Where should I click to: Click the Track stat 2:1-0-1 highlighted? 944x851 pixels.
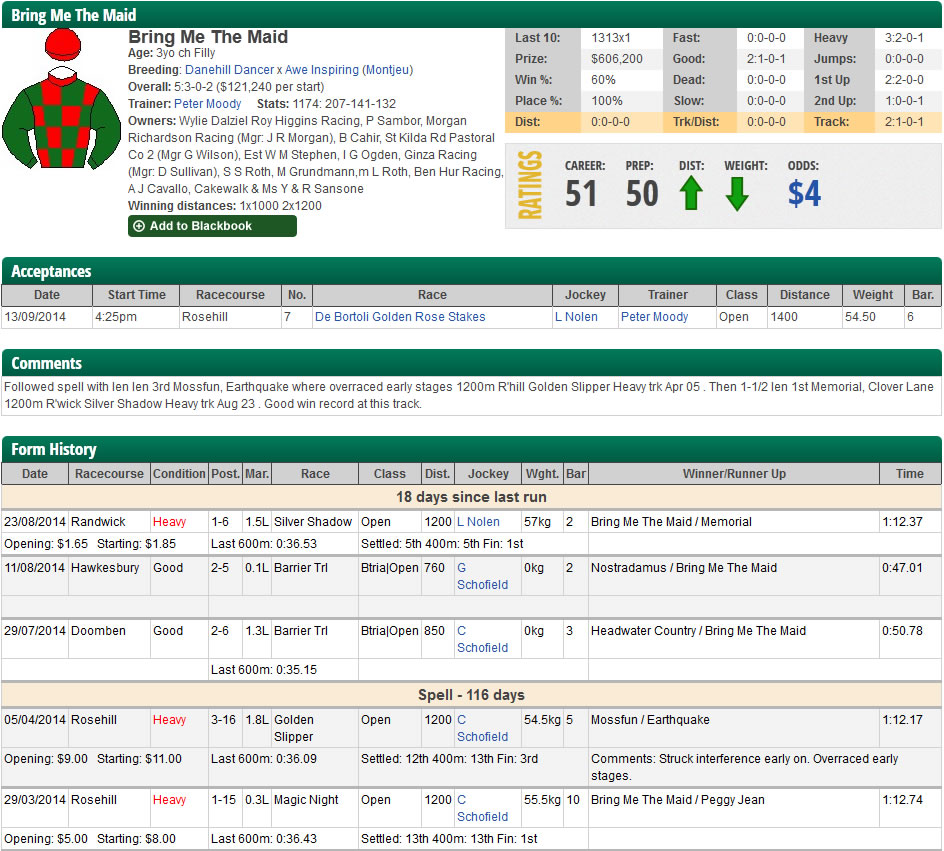click(x=904, y=122)
